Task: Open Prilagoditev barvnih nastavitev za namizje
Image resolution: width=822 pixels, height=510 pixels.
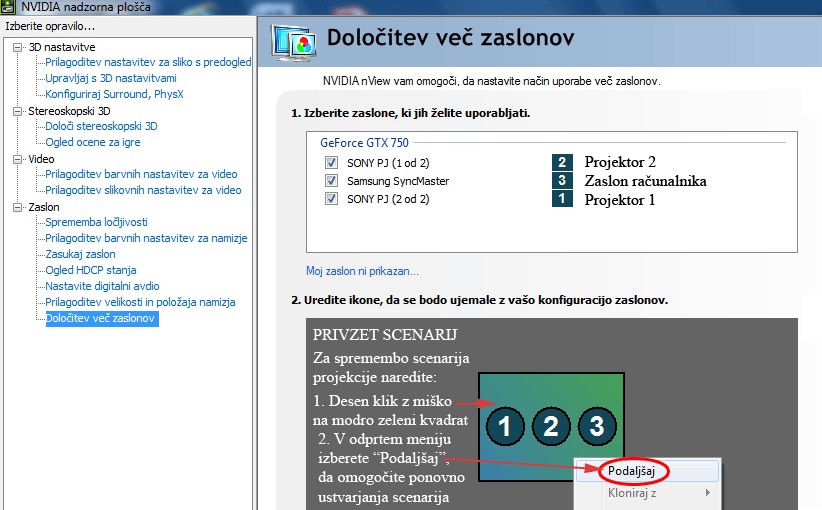Action: [146, 238]
